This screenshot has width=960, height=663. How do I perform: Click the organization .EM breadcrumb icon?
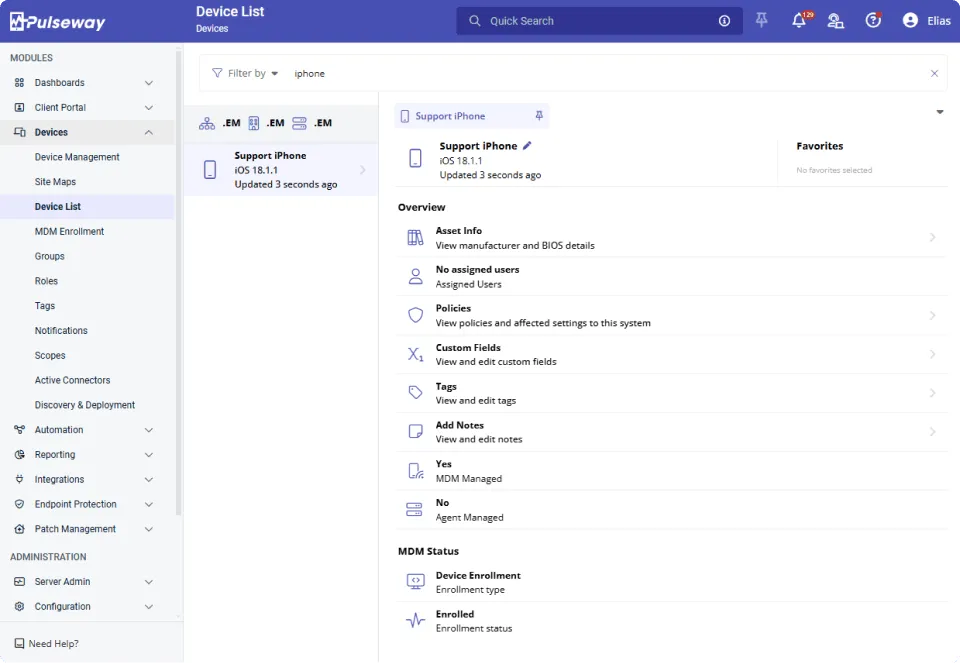(x=207, y=123)
